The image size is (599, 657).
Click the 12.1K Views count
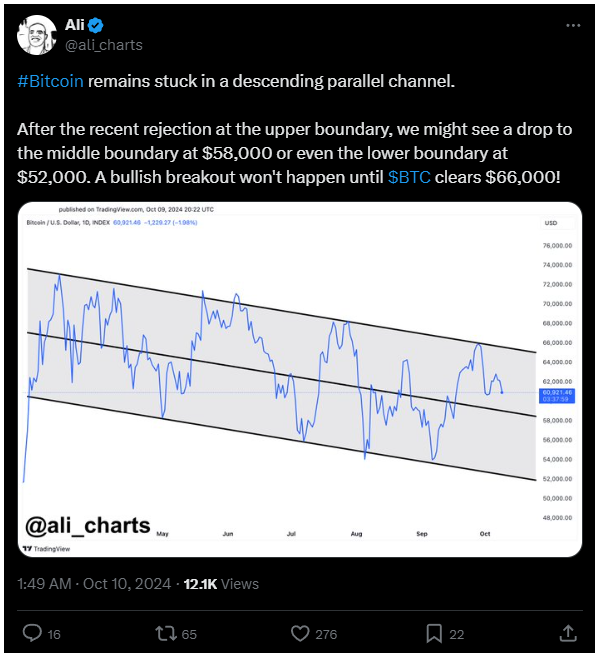click(x=221, y=584)
